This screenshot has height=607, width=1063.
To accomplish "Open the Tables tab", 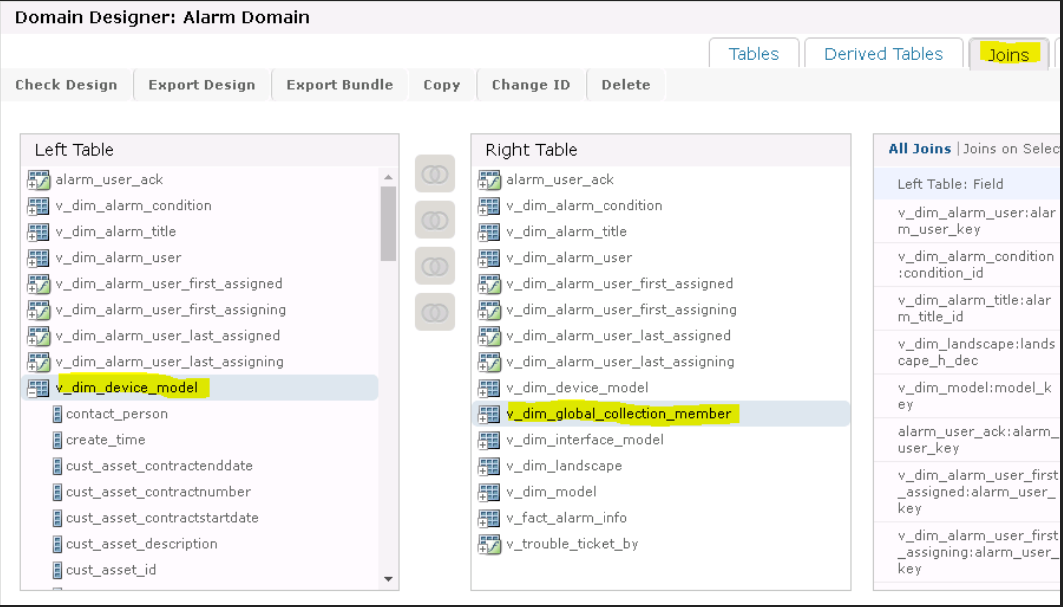I will click(x=753, y=54).
